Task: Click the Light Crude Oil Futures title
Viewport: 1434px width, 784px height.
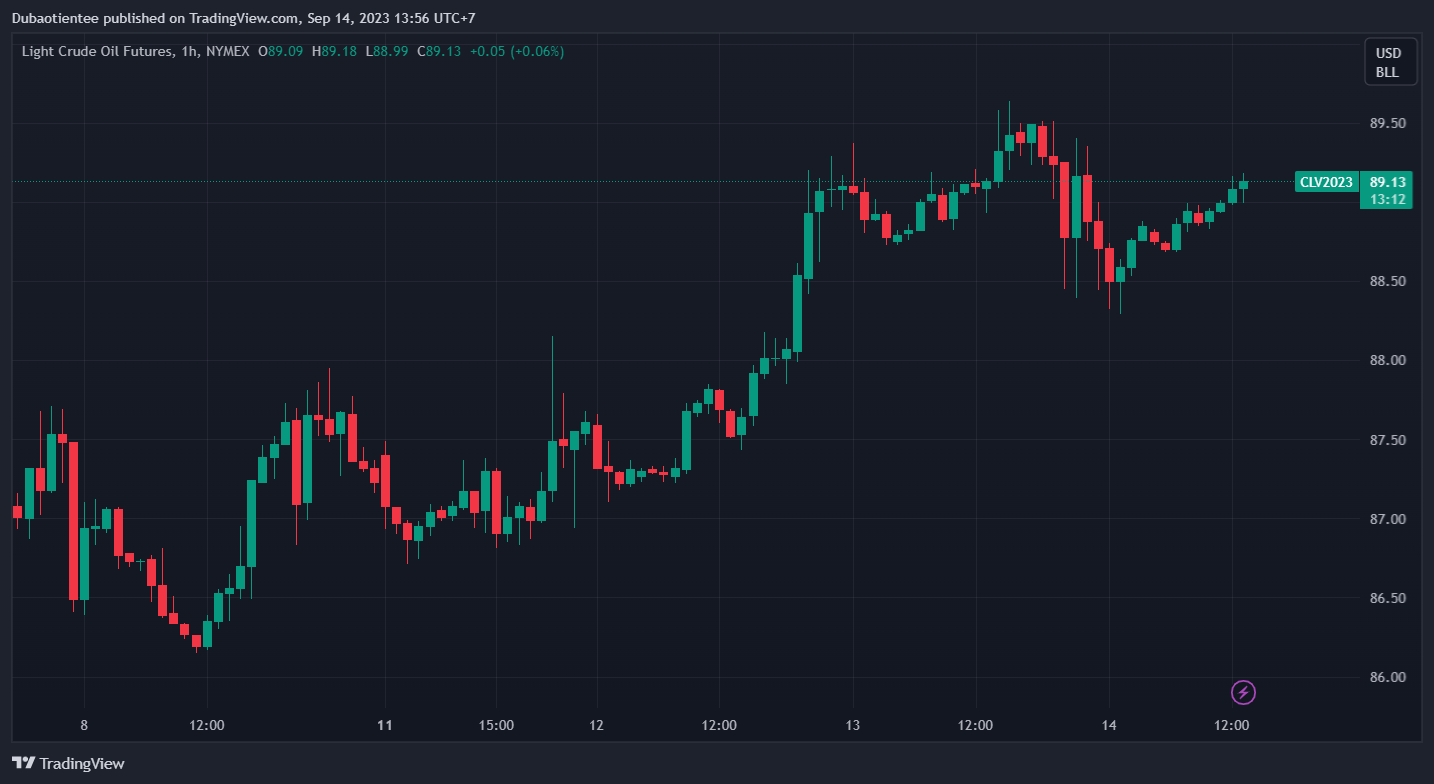Action: (x=95, y=51)
